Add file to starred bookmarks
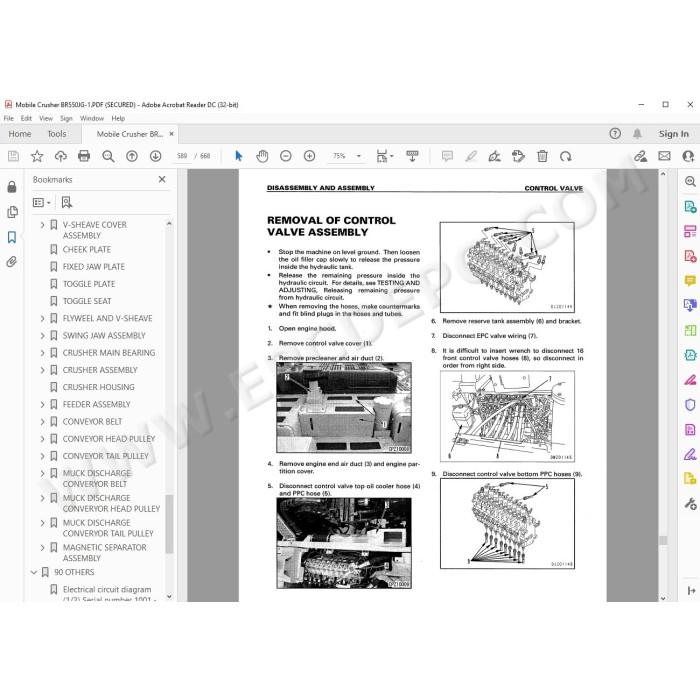The image size is (700, 700). (37, 156)
